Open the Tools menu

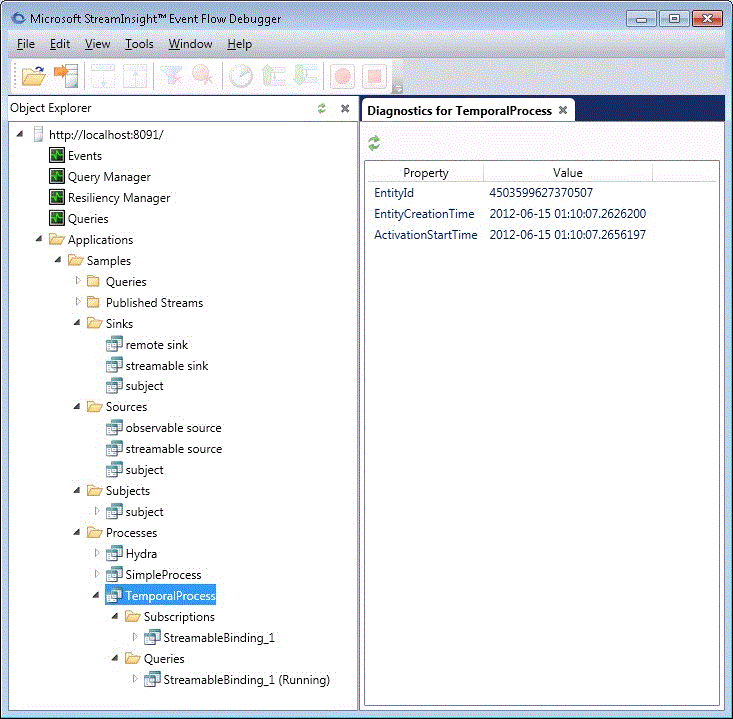click(139, 44)
